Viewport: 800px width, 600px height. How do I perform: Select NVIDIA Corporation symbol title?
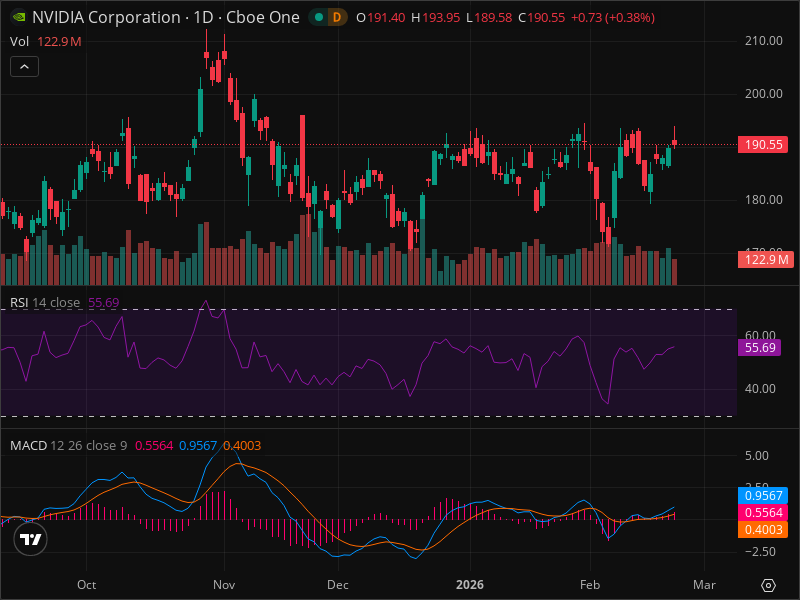click(166, 17)
